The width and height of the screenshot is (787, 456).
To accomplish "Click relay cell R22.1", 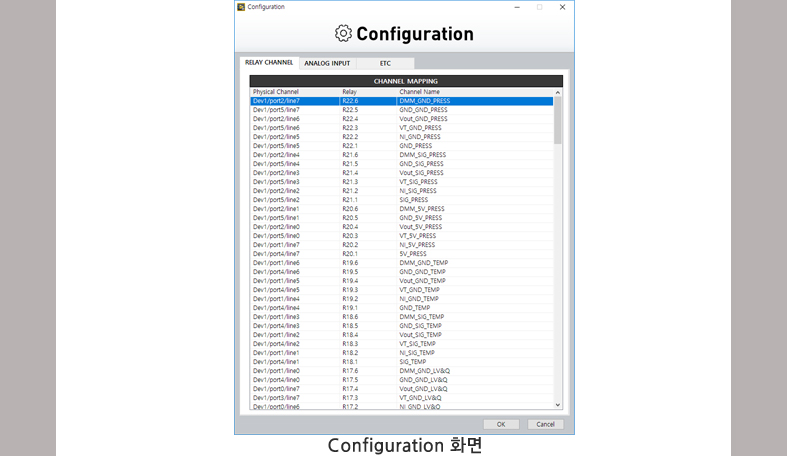I will click(x=350, y=146).
